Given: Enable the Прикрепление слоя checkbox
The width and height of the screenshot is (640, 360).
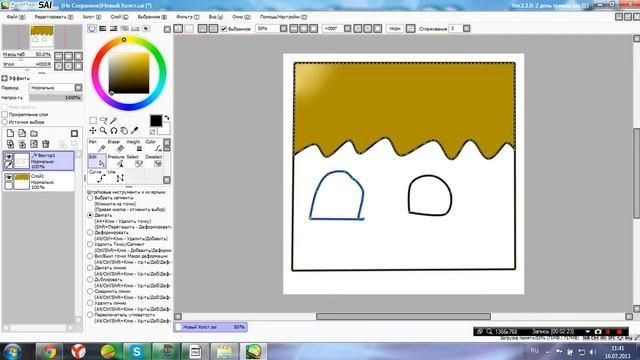Looking at the screenshot, I should tap(5, 115).
